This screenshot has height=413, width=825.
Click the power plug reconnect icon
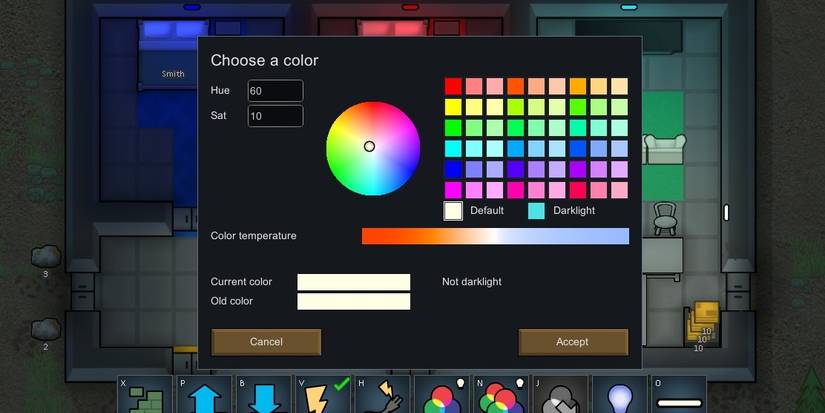click(x=381, y=396)
